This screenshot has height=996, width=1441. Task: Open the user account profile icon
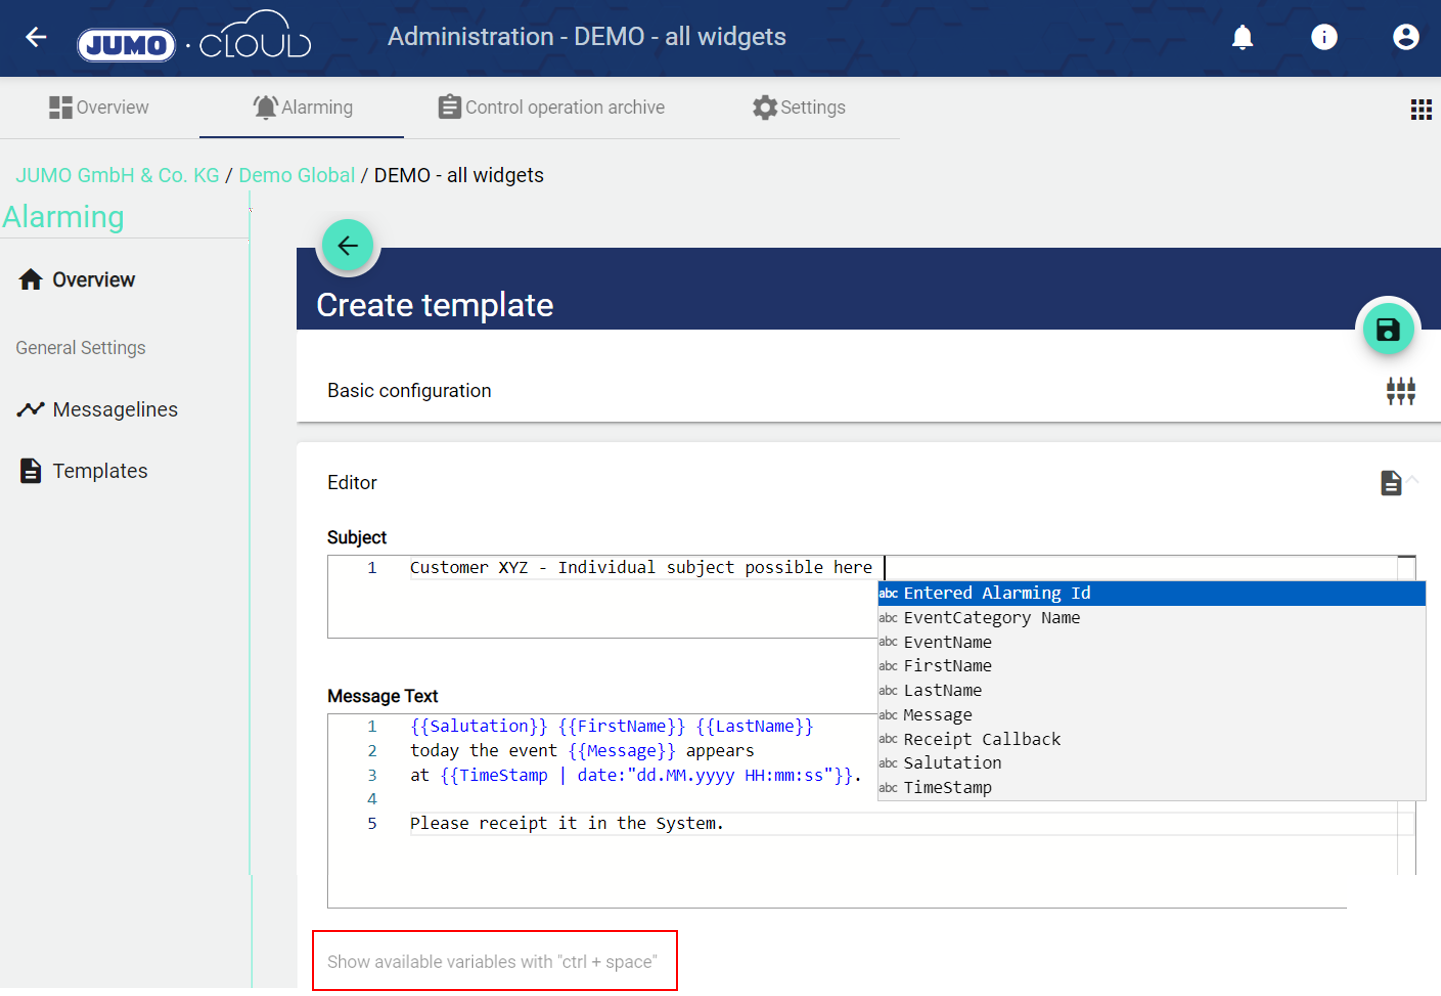point(1405,38)
